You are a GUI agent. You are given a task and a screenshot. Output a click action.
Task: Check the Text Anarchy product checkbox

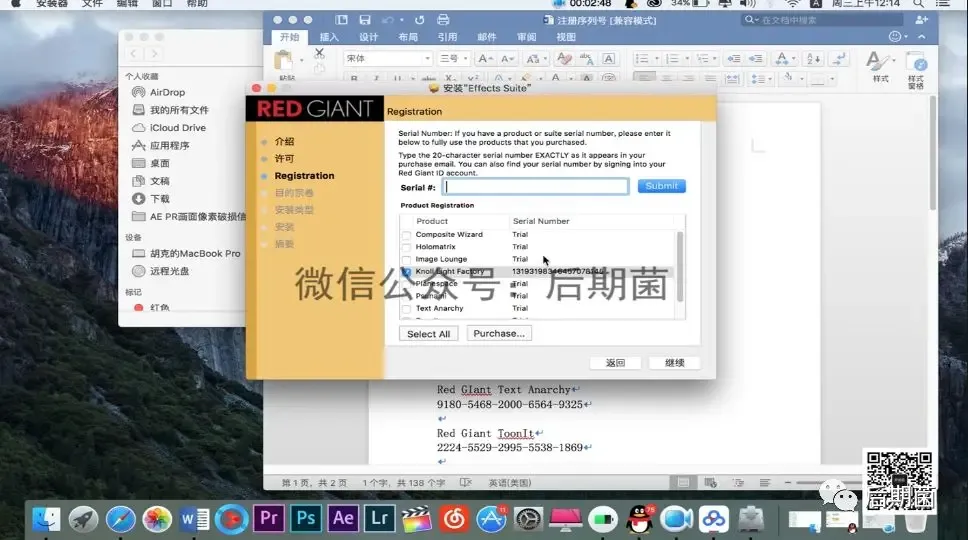[406, 309]
